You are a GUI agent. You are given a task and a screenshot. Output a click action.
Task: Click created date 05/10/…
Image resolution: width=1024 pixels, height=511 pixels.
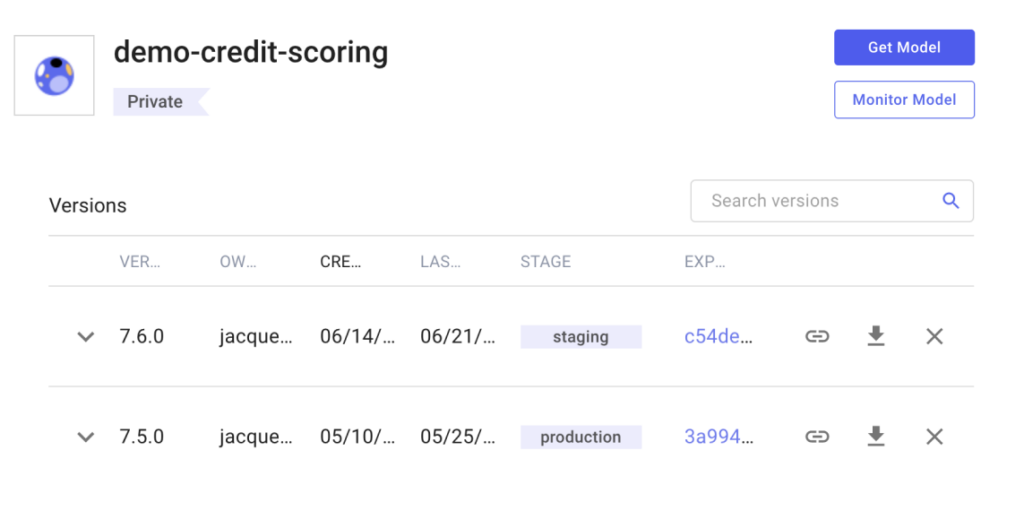click(357, 437)
